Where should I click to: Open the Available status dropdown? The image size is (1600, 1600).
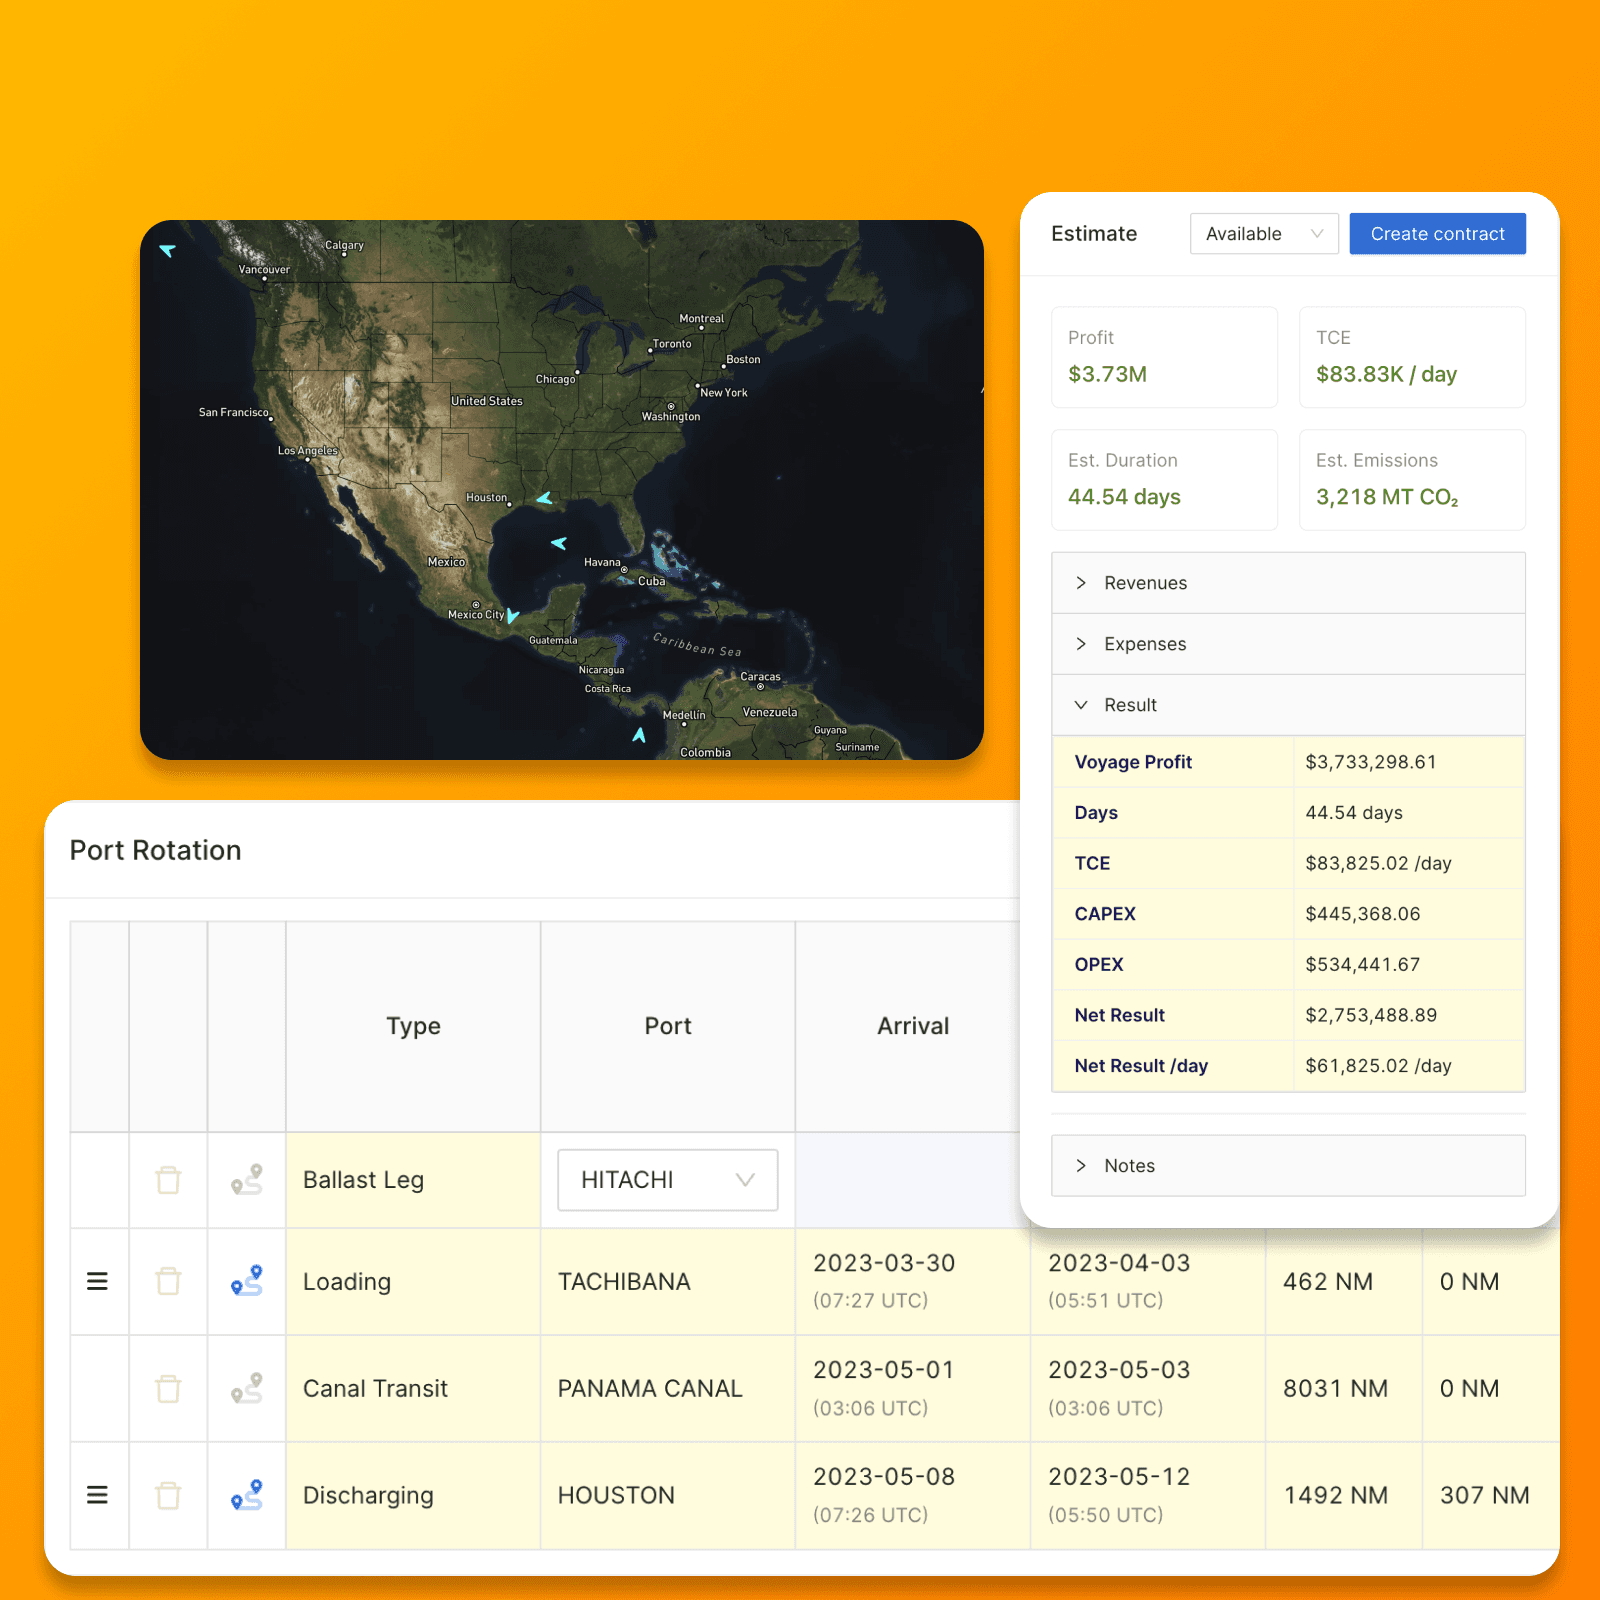click(1264, 234)
